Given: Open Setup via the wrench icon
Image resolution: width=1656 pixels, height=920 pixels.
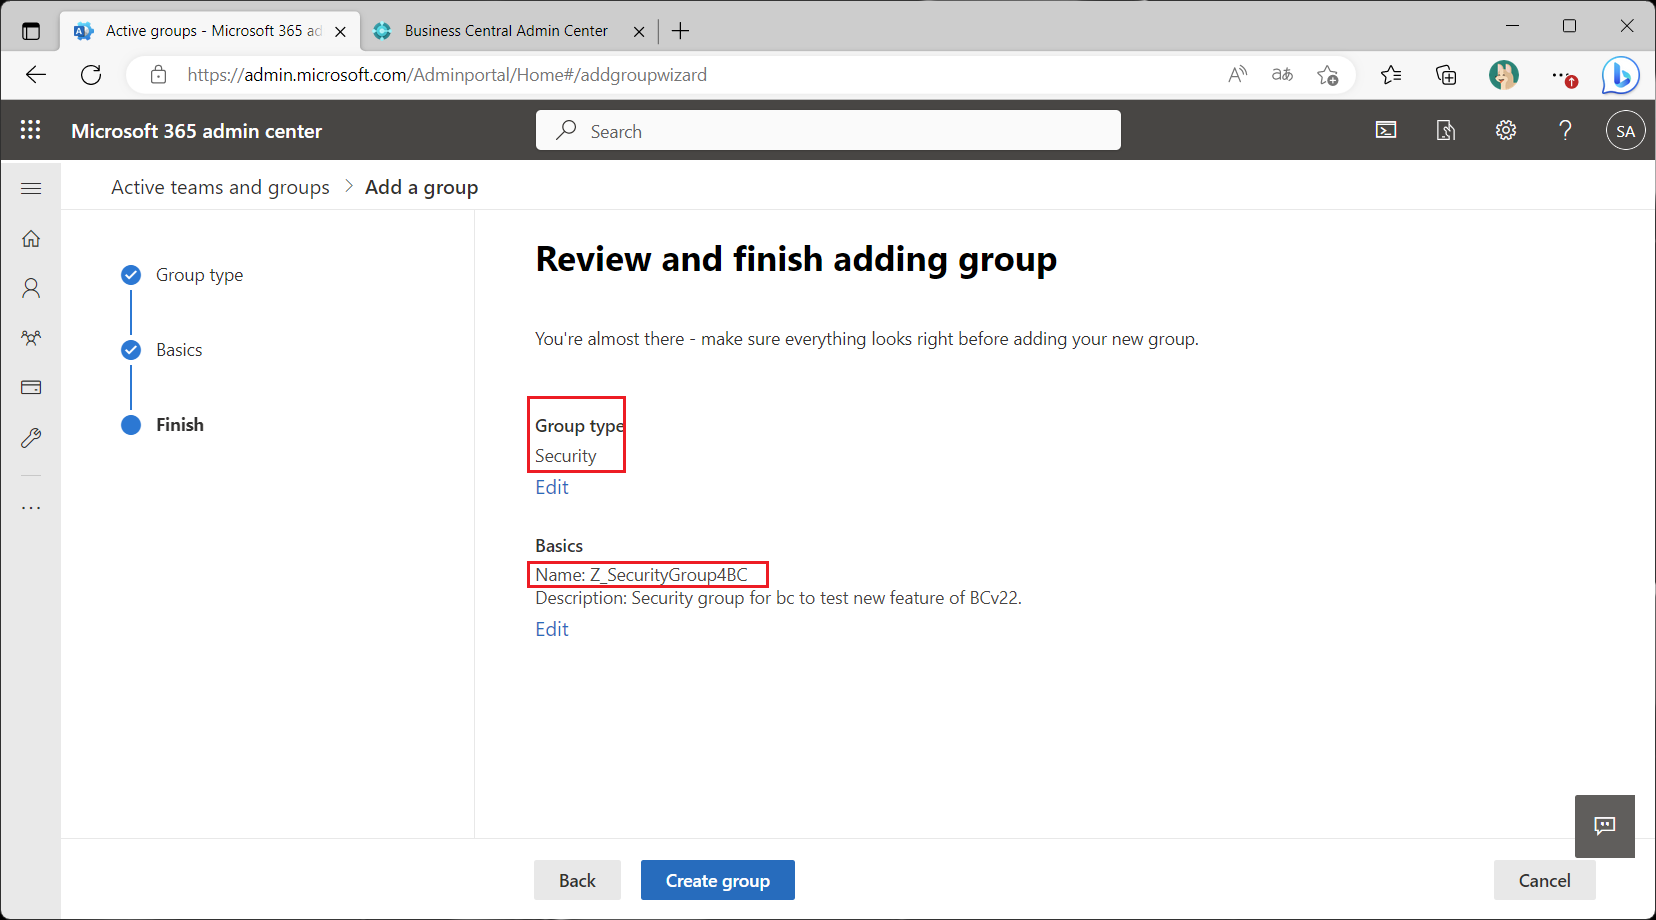Looking at the screenshot, I should 30,437.
